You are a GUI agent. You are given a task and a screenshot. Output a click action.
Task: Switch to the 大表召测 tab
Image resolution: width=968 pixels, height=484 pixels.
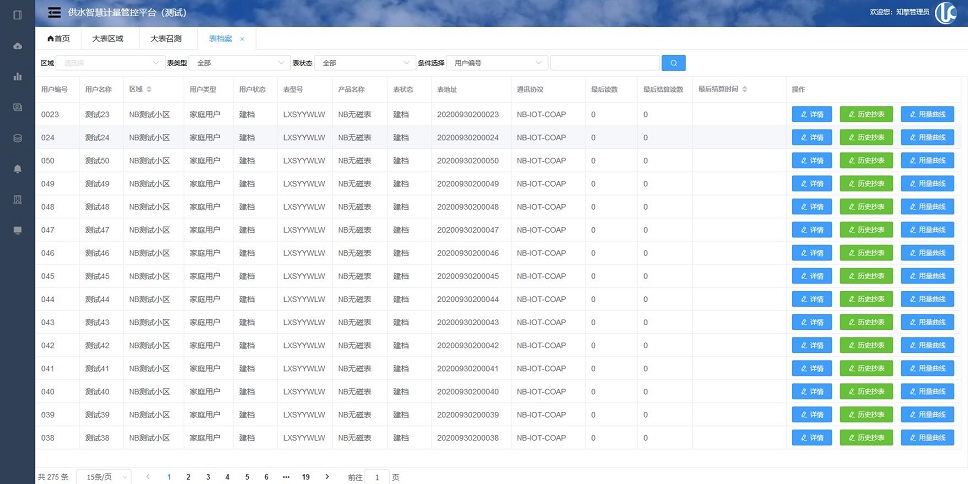click(x=166, y=38)
